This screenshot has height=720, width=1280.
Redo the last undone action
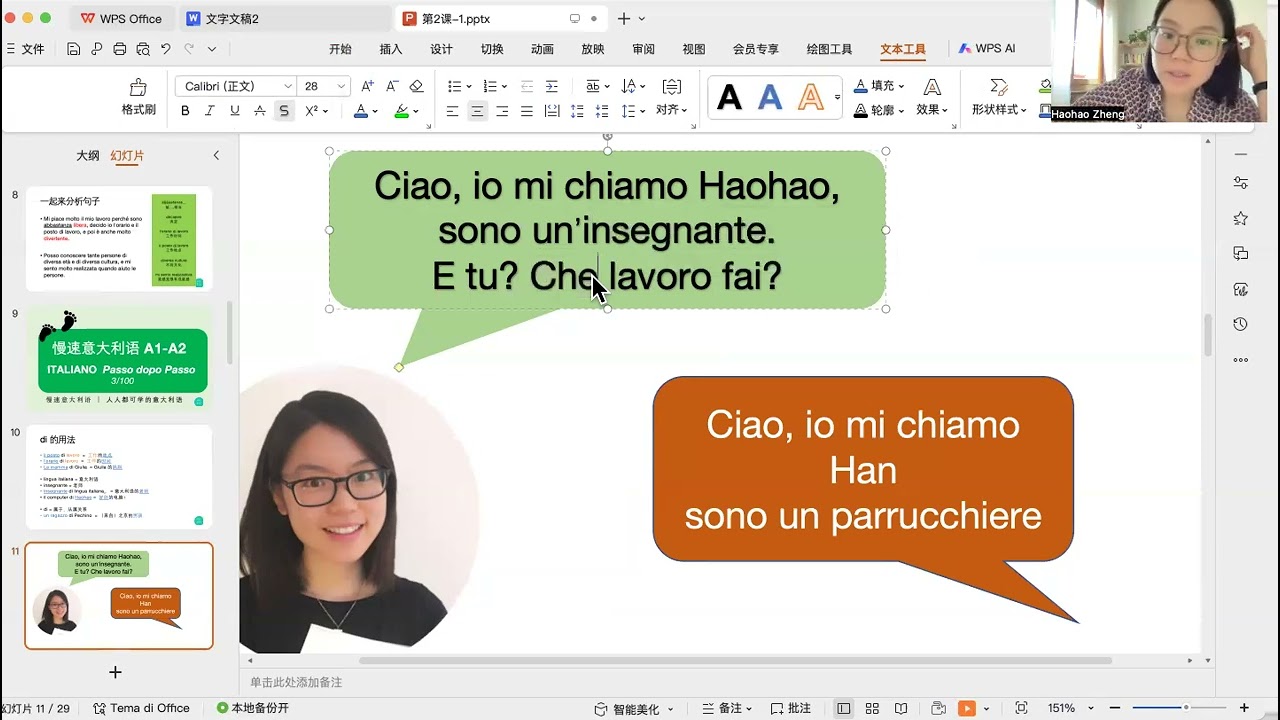click(x=188, y=49)
